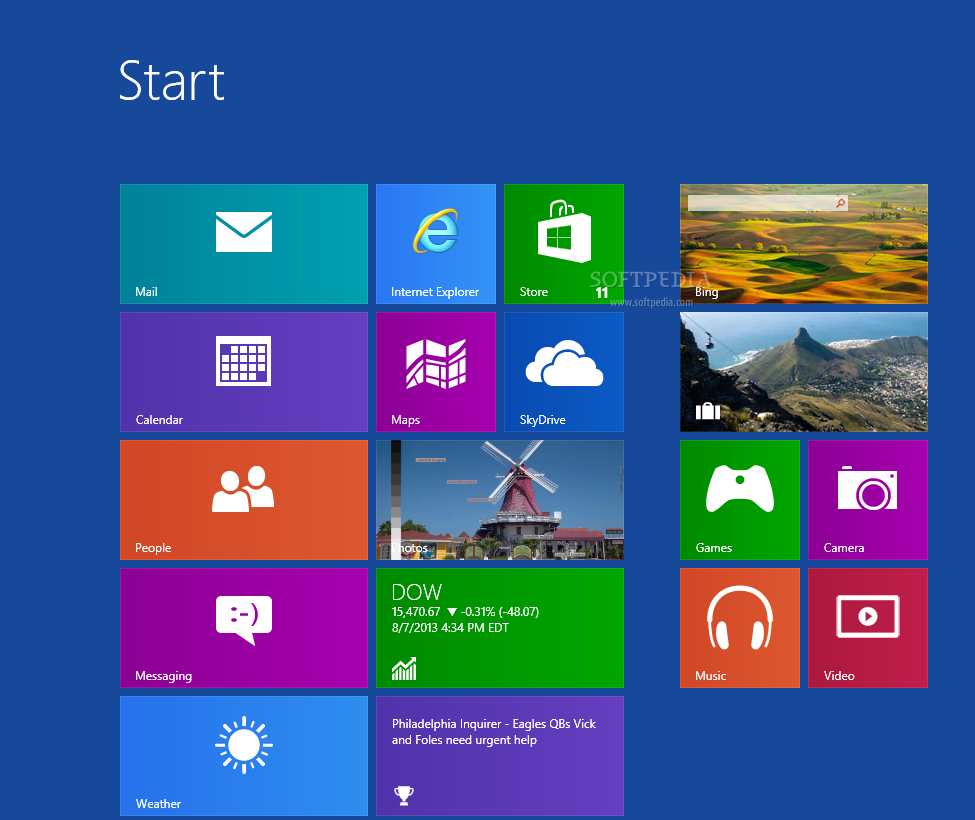Click the suitcase icon on Travel tile
Image resolution: width=975 pixels, height=820 pixels.
708,411
